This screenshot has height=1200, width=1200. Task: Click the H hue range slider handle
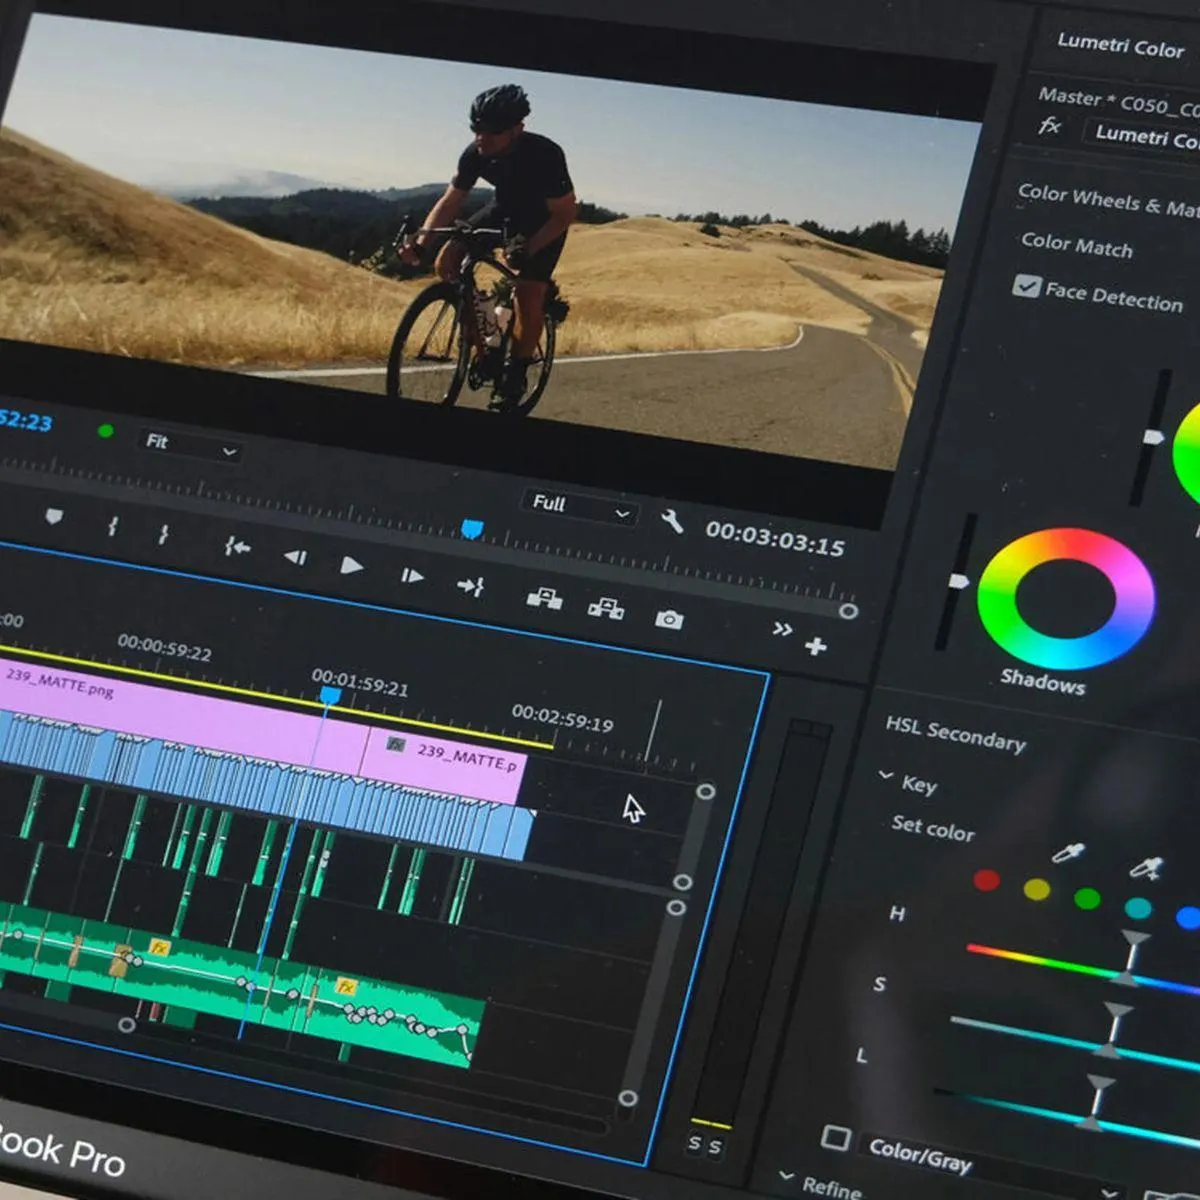(1131, 956)
